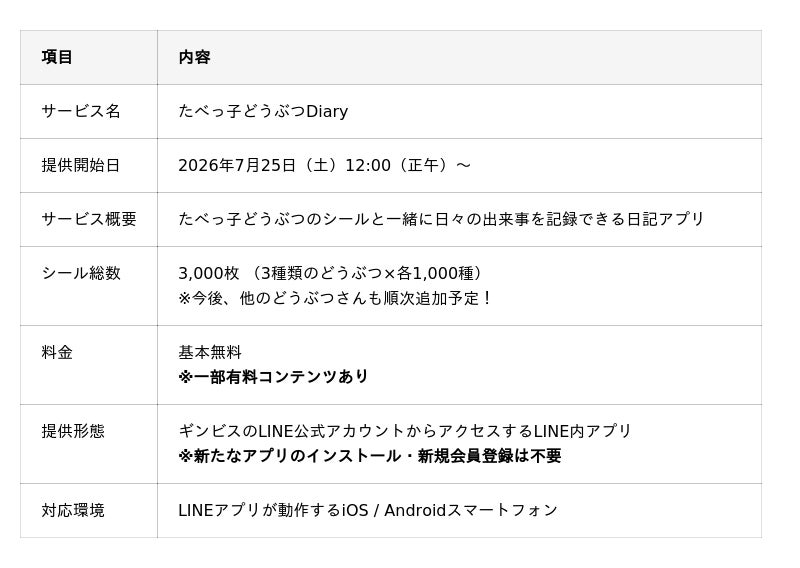Viewport: 800px width, 568px height.
Task: Click the 基本無料 pricing text
Action: pos(210,353)
